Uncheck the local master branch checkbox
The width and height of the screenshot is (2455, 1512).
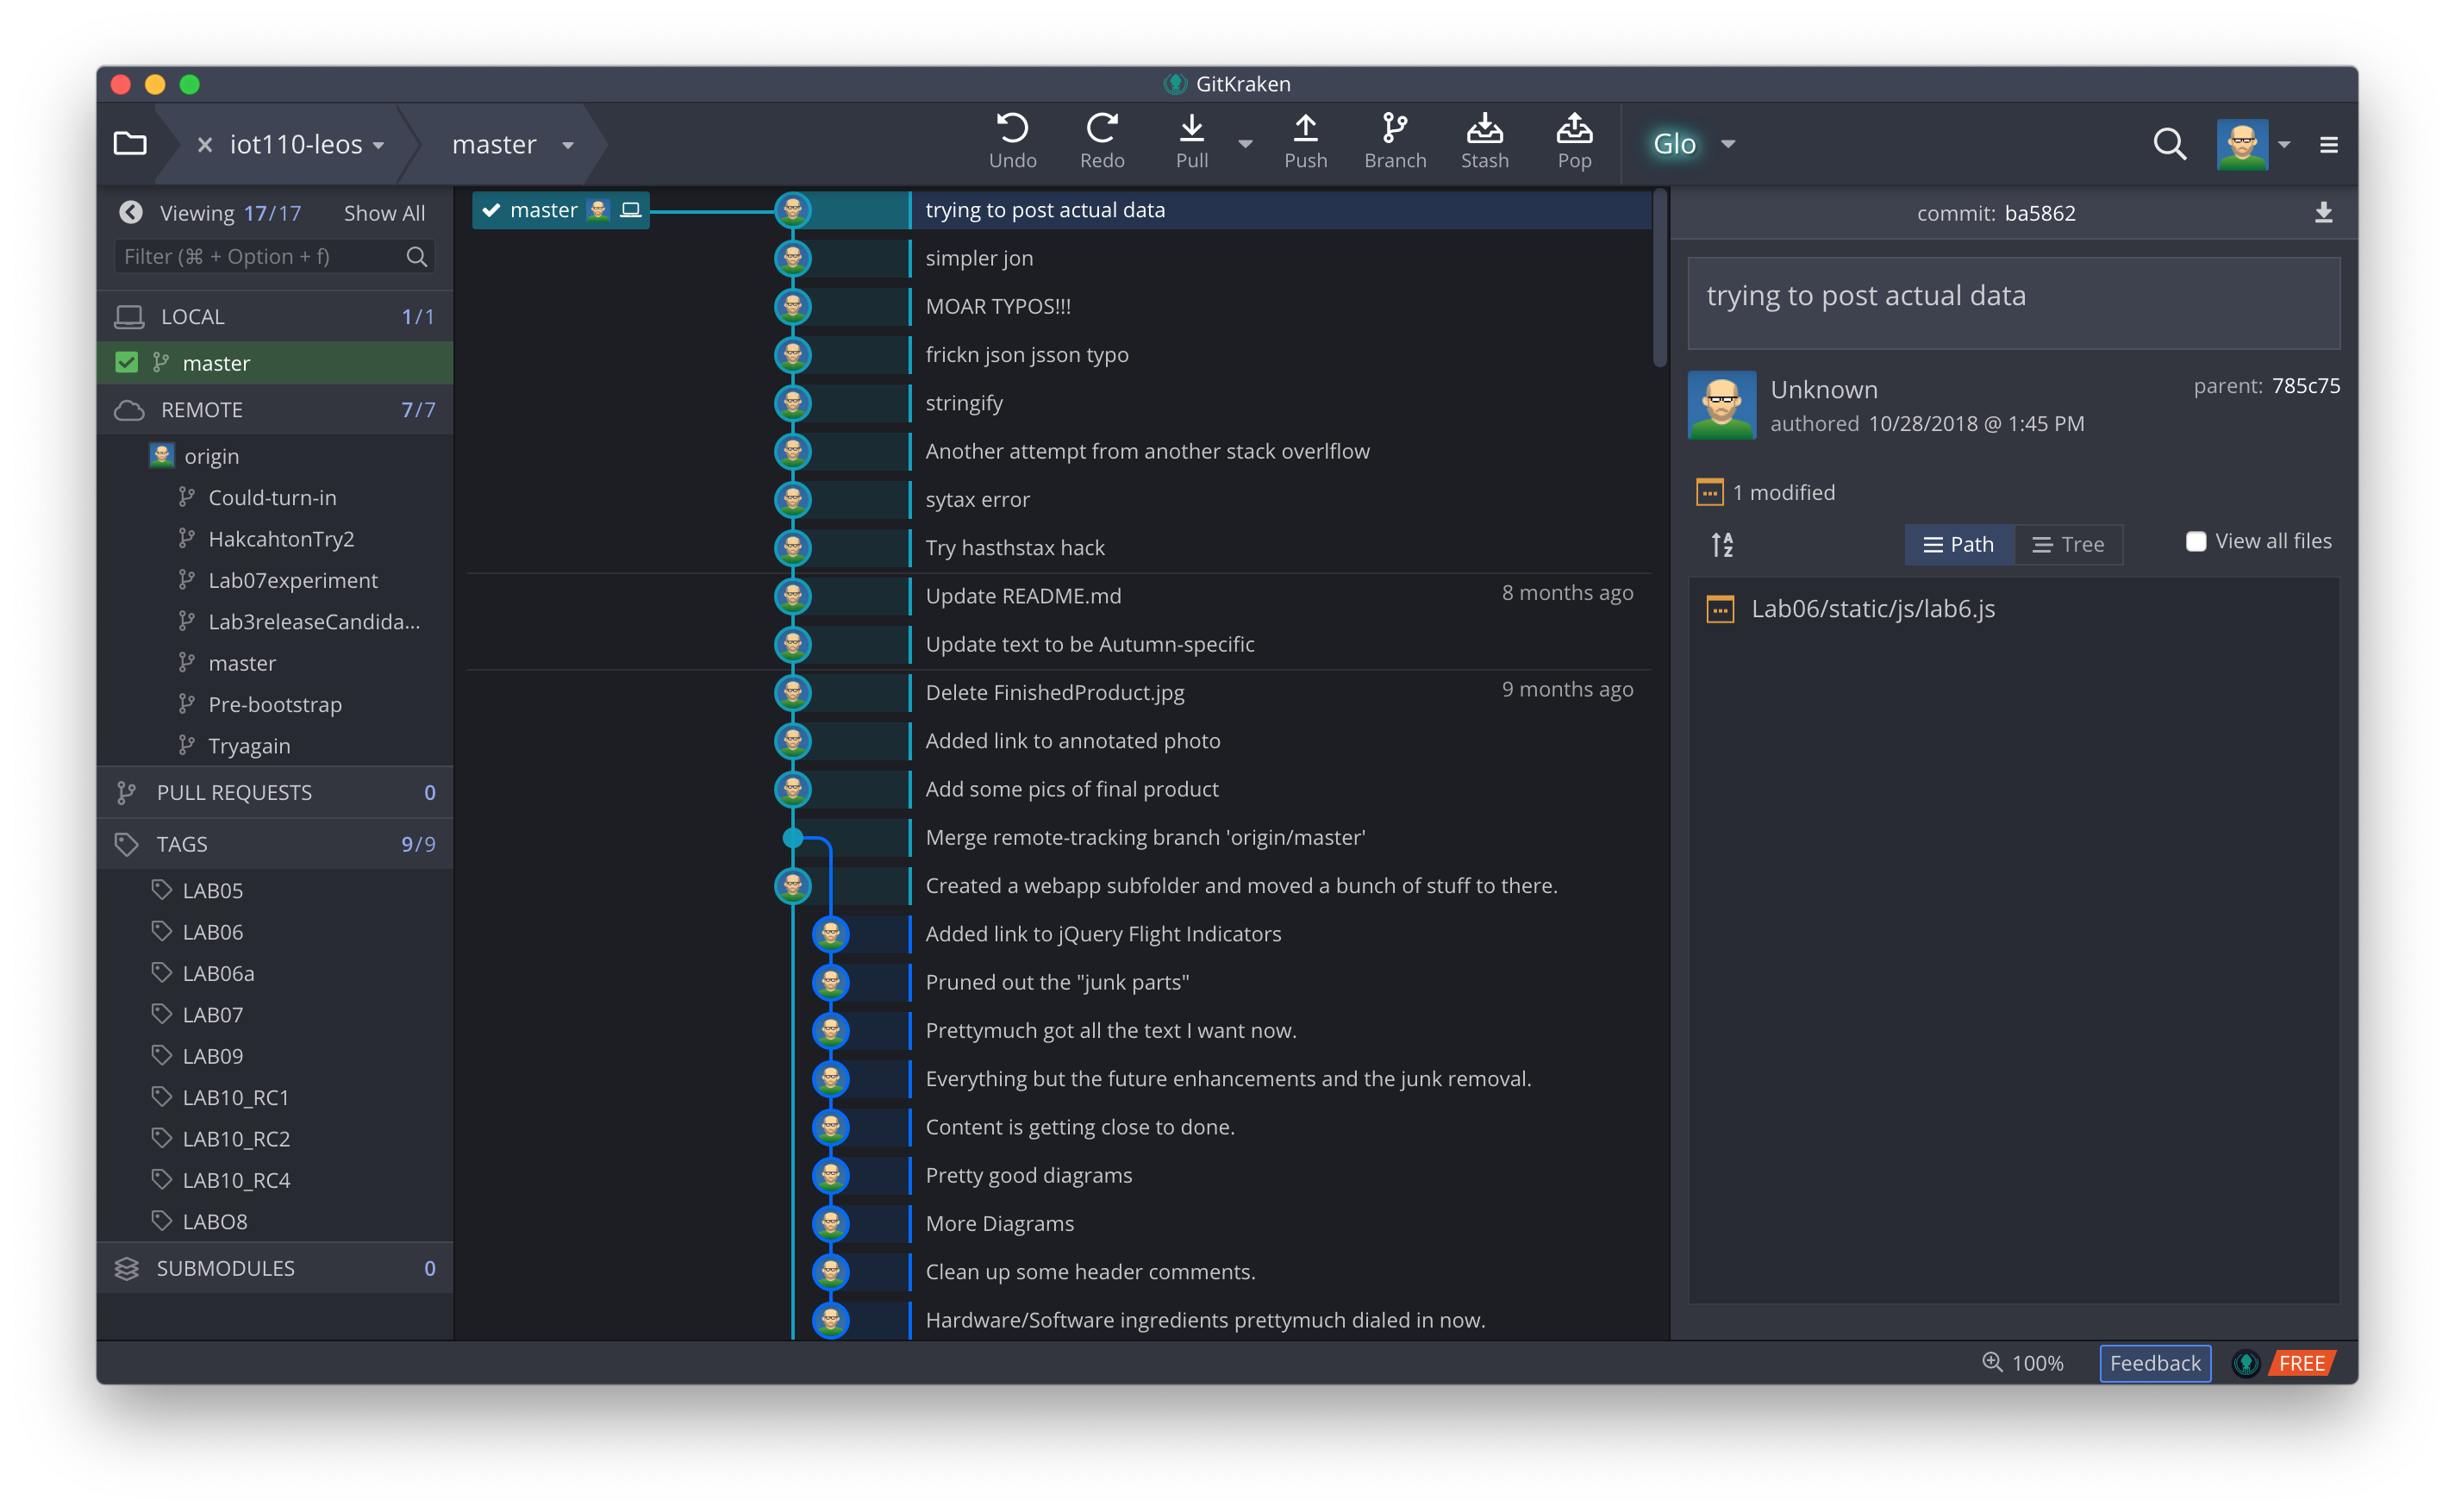pyautogui.click(x=127, y=363)
